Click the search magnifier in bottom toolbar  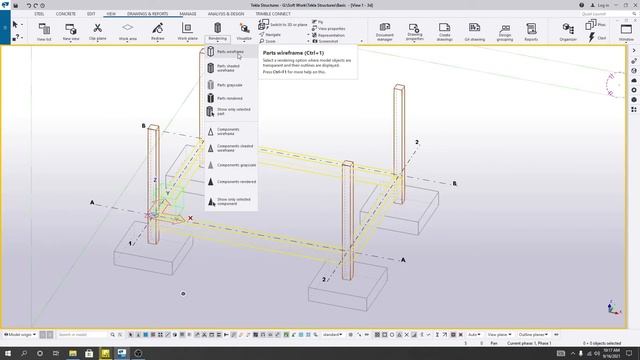pos(113,335)
